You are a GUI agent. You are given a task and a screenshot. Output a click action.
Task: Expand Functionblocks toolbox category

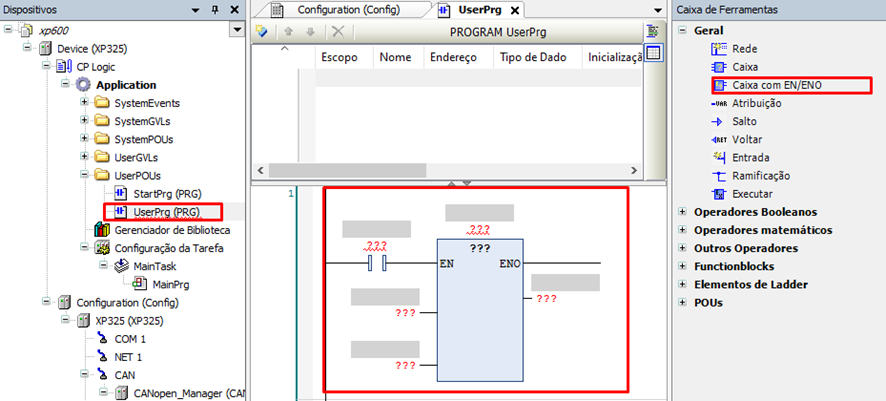tap(683, 266)
